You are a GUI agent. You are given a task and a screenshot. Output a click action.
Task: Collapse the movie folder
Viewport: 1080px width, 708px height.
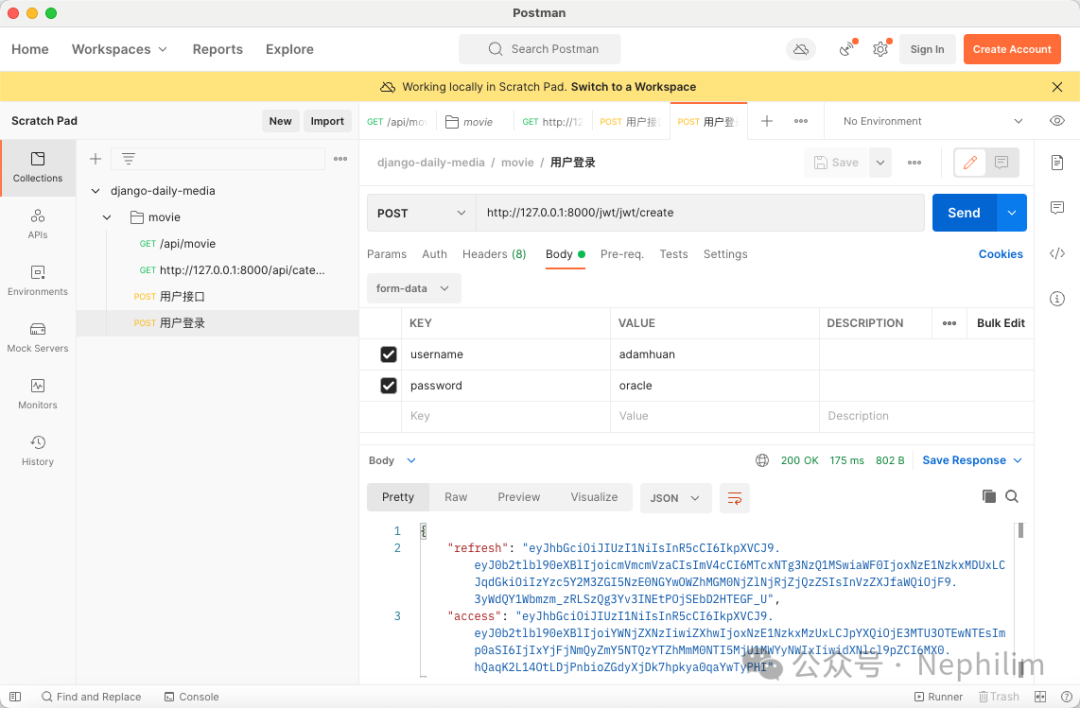(107, 217)
